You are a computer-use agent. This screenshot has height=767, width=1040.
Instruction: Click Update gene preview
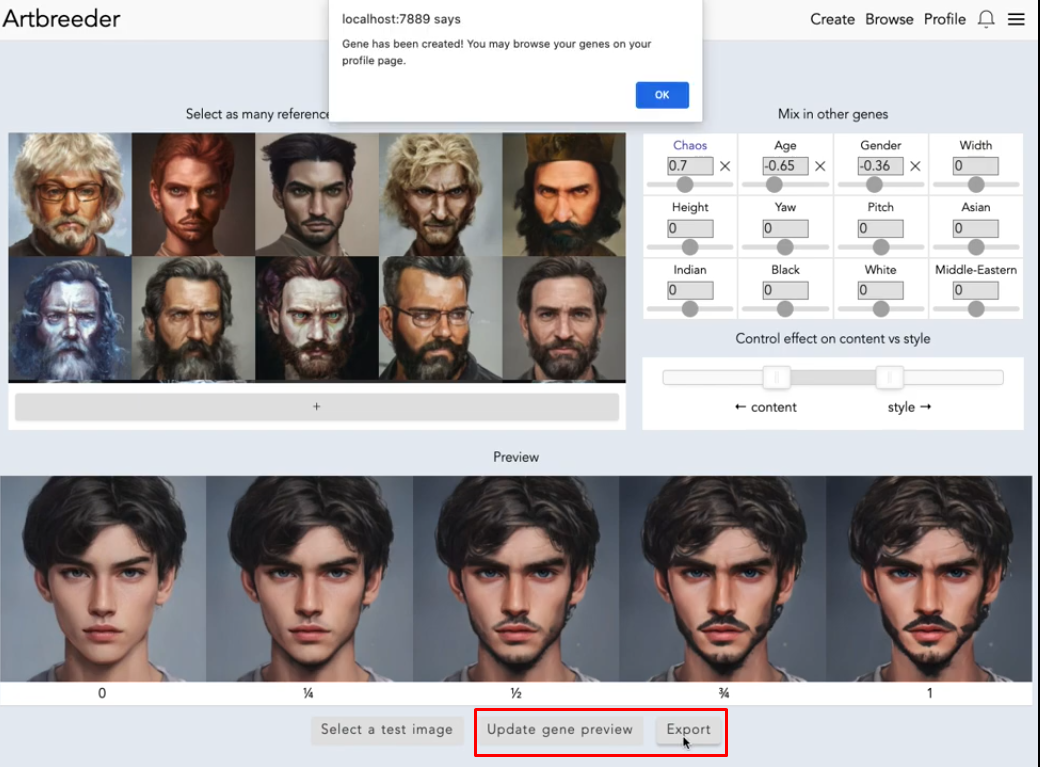(x=559, y=730)
